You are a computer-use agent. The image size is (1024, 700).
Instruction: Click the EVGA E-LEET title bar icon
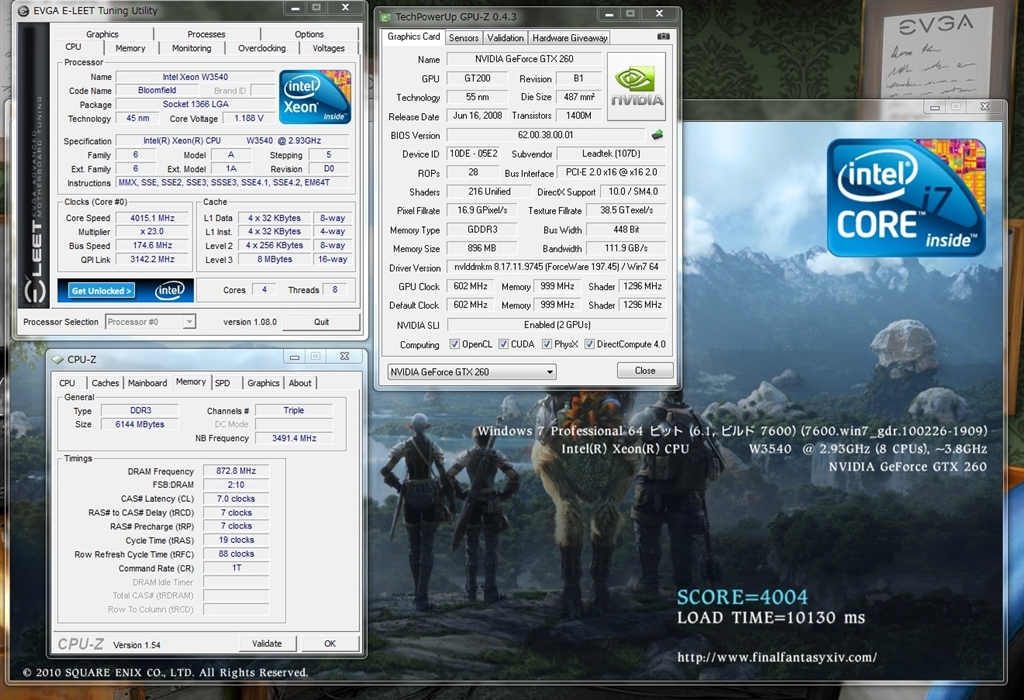pos(24,10)
